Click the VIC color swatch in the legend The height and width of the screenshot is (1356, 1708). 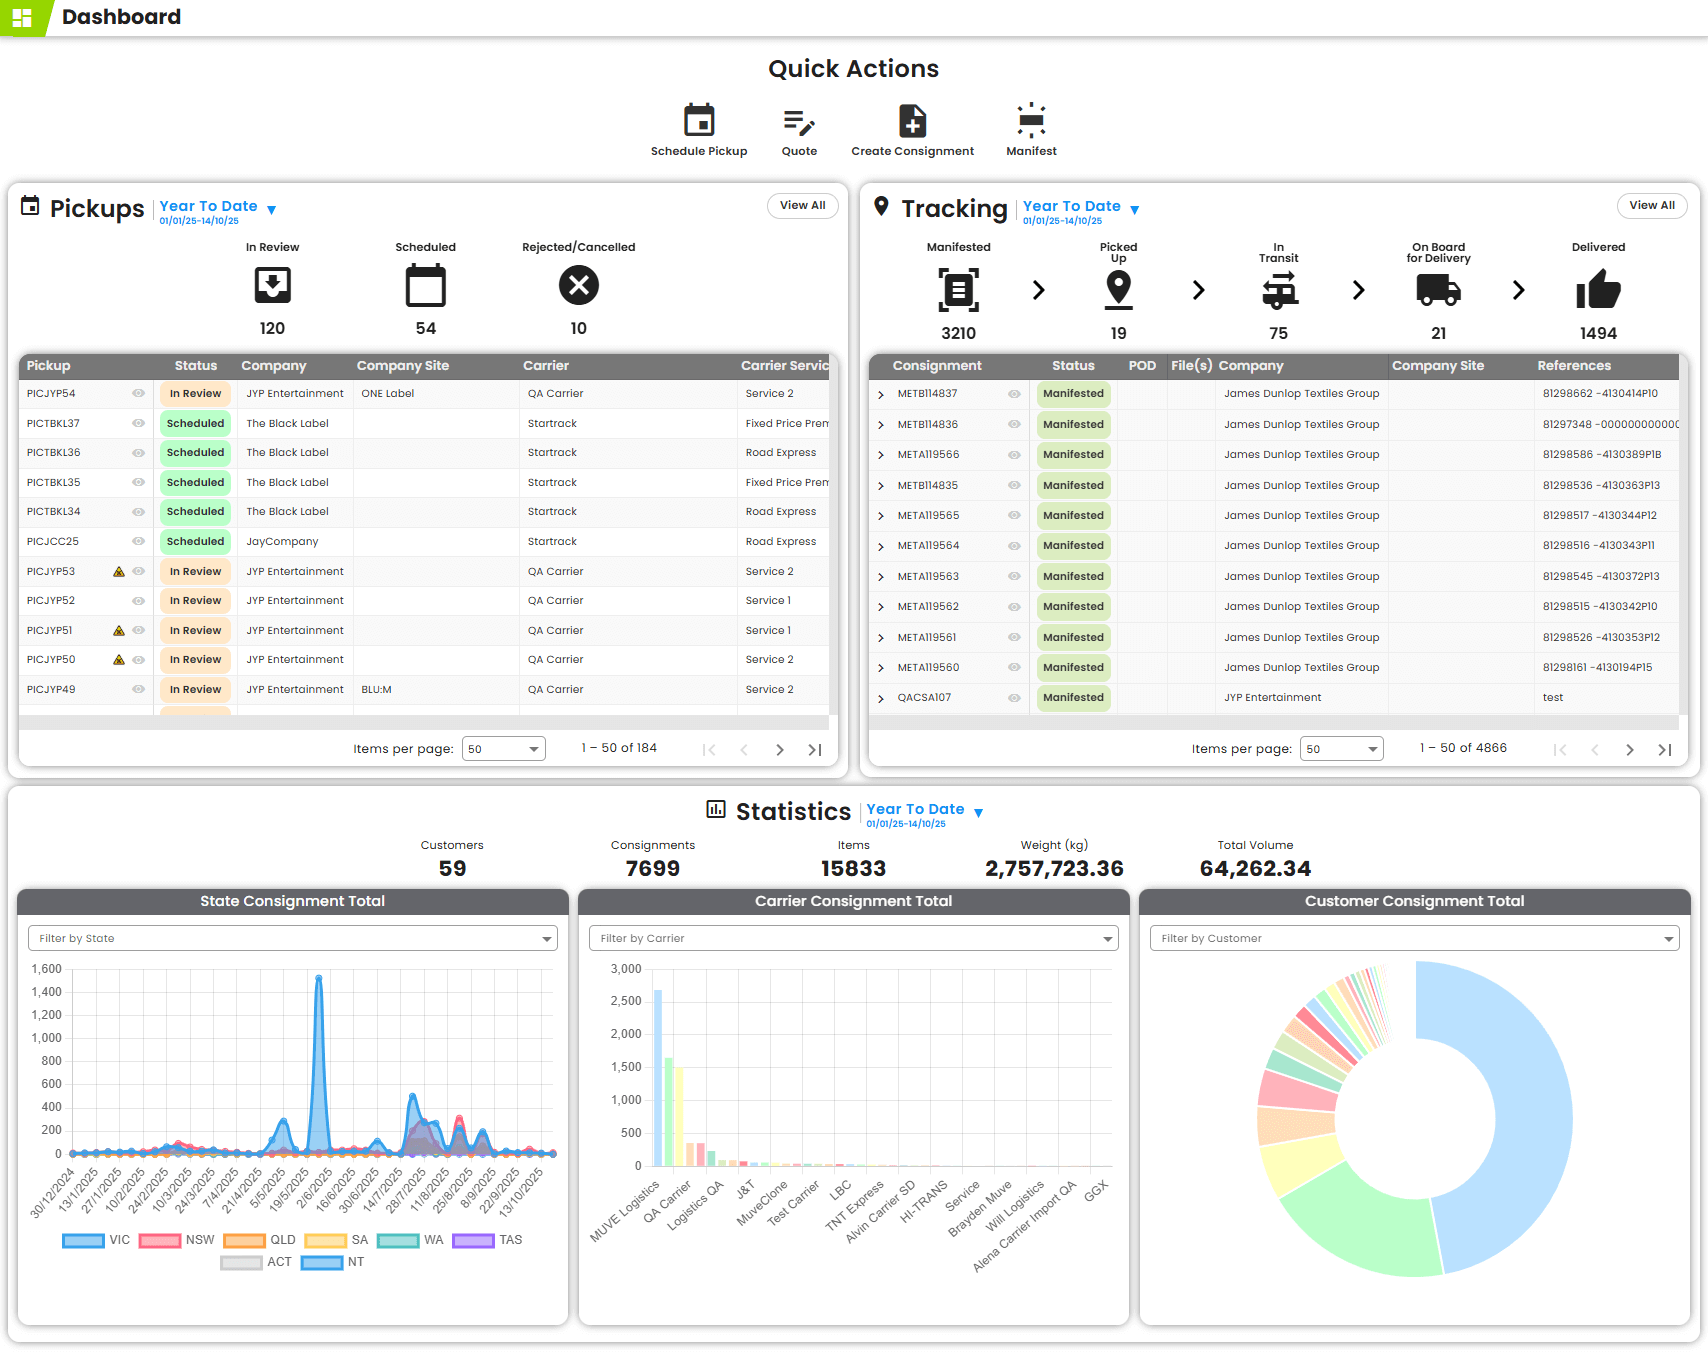(83, 1240)
